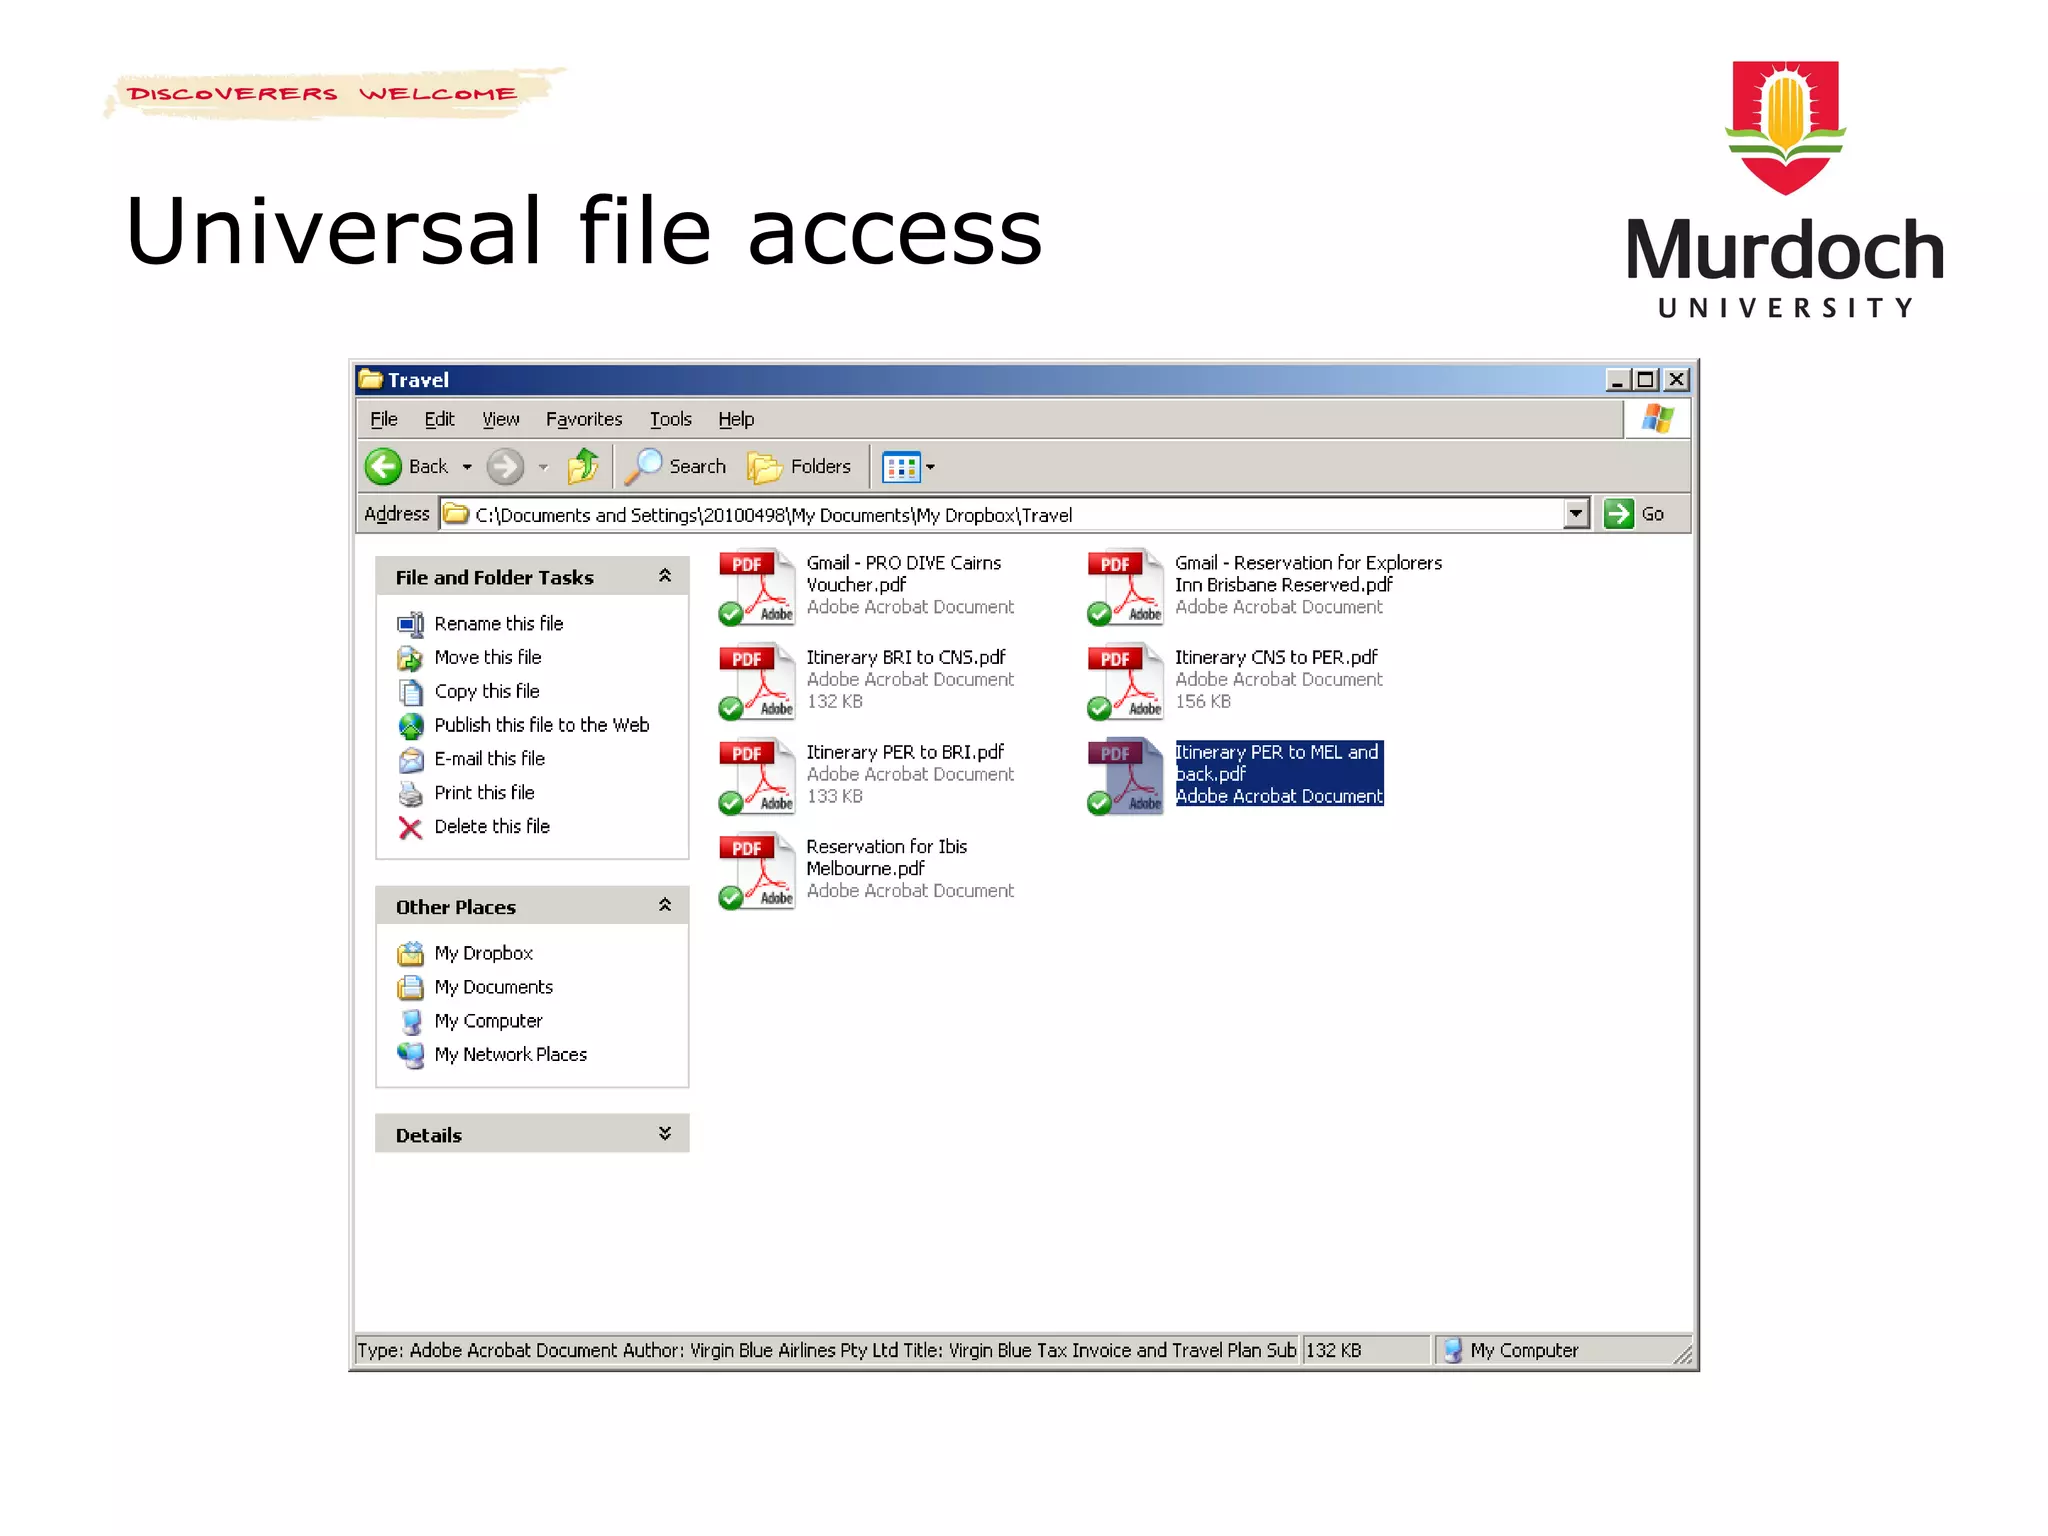
Task: Toggle the Folders pane button
Action: [799, 466]
